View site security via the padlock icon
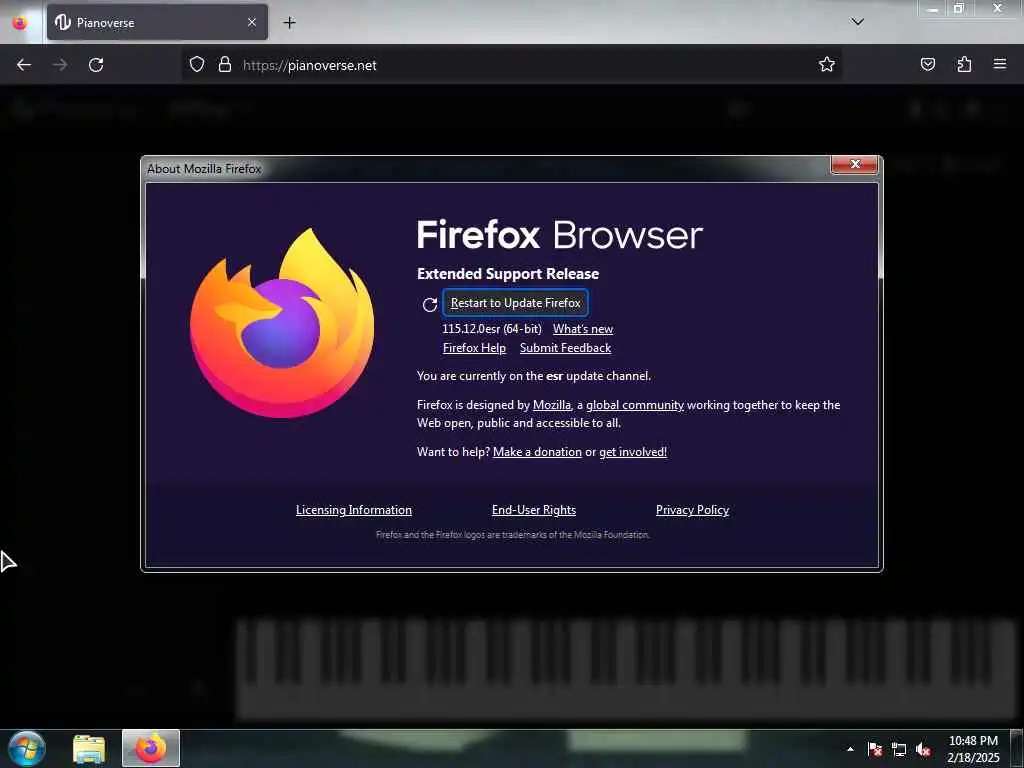 coord(225,65)
